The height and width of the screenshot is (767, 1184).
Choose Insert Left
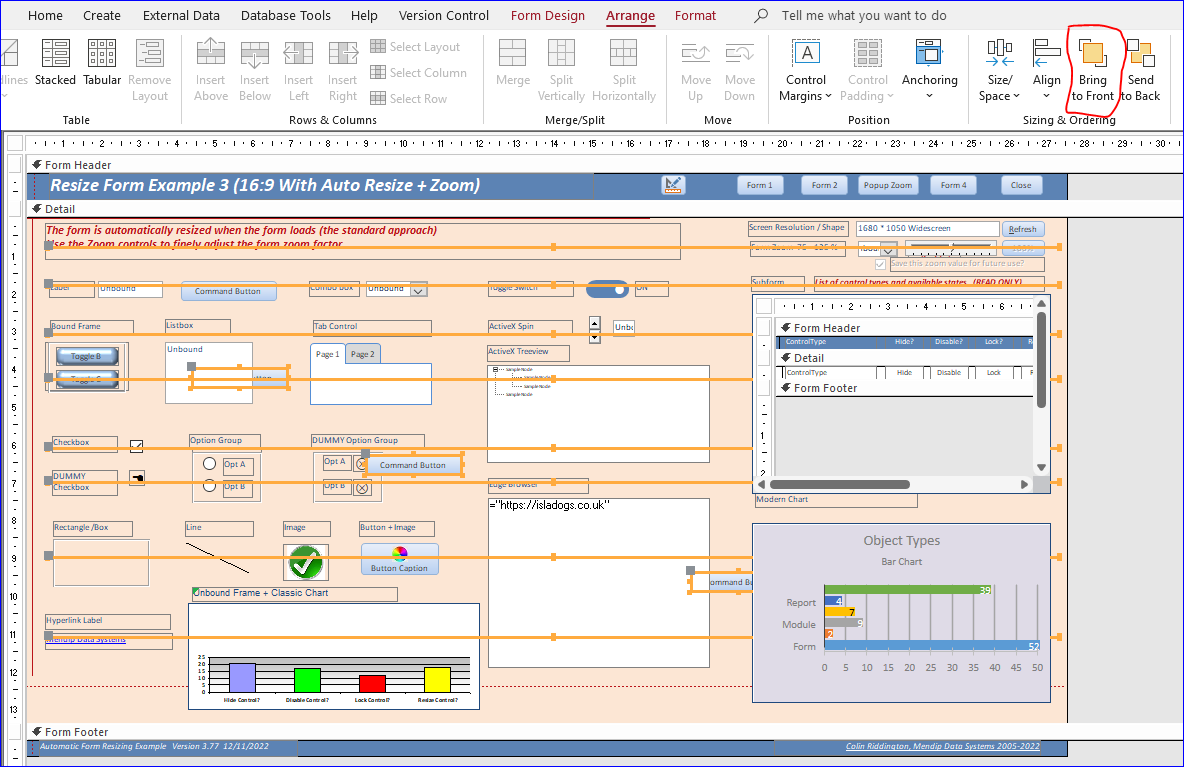coord(298,70)
